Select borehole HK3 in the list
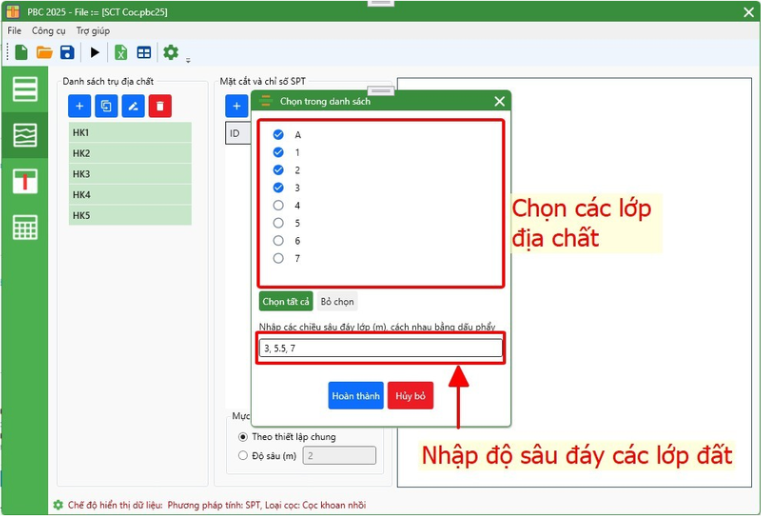This screenshot has height=516, width=765. [x=130, y=174]
